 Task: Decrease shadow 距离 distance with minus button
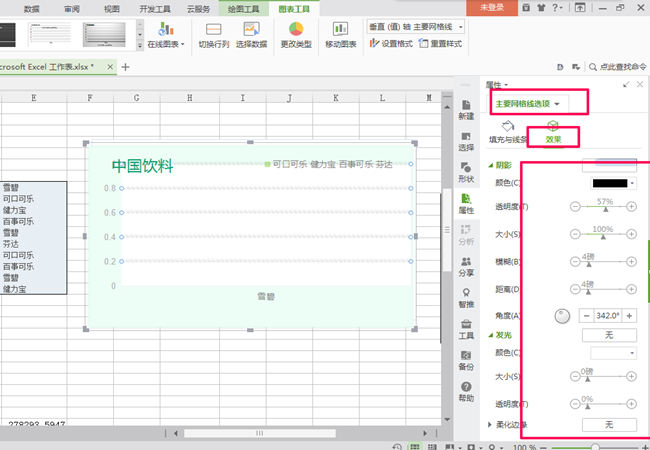coord(575,289)
